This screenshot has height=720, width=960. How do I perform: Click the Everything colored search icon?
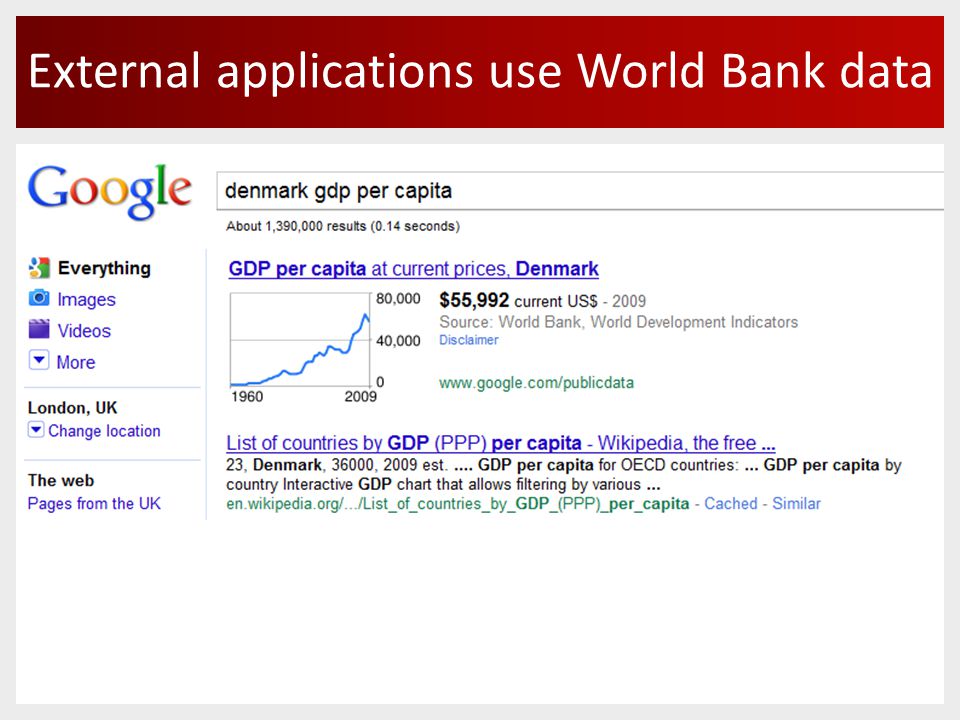(x=39, y=268)
